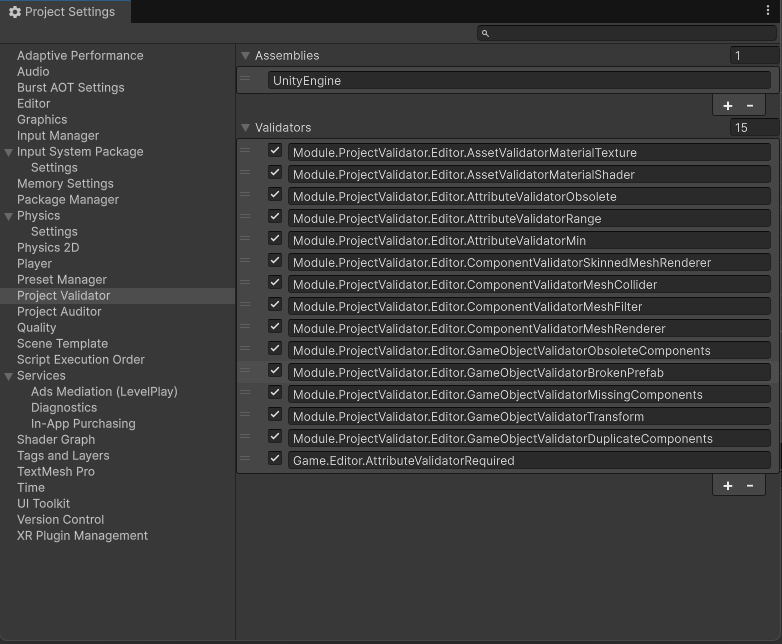The image size is (782, 644).
Task: Collapse Input System Package tree node
Action: (8, 152)
